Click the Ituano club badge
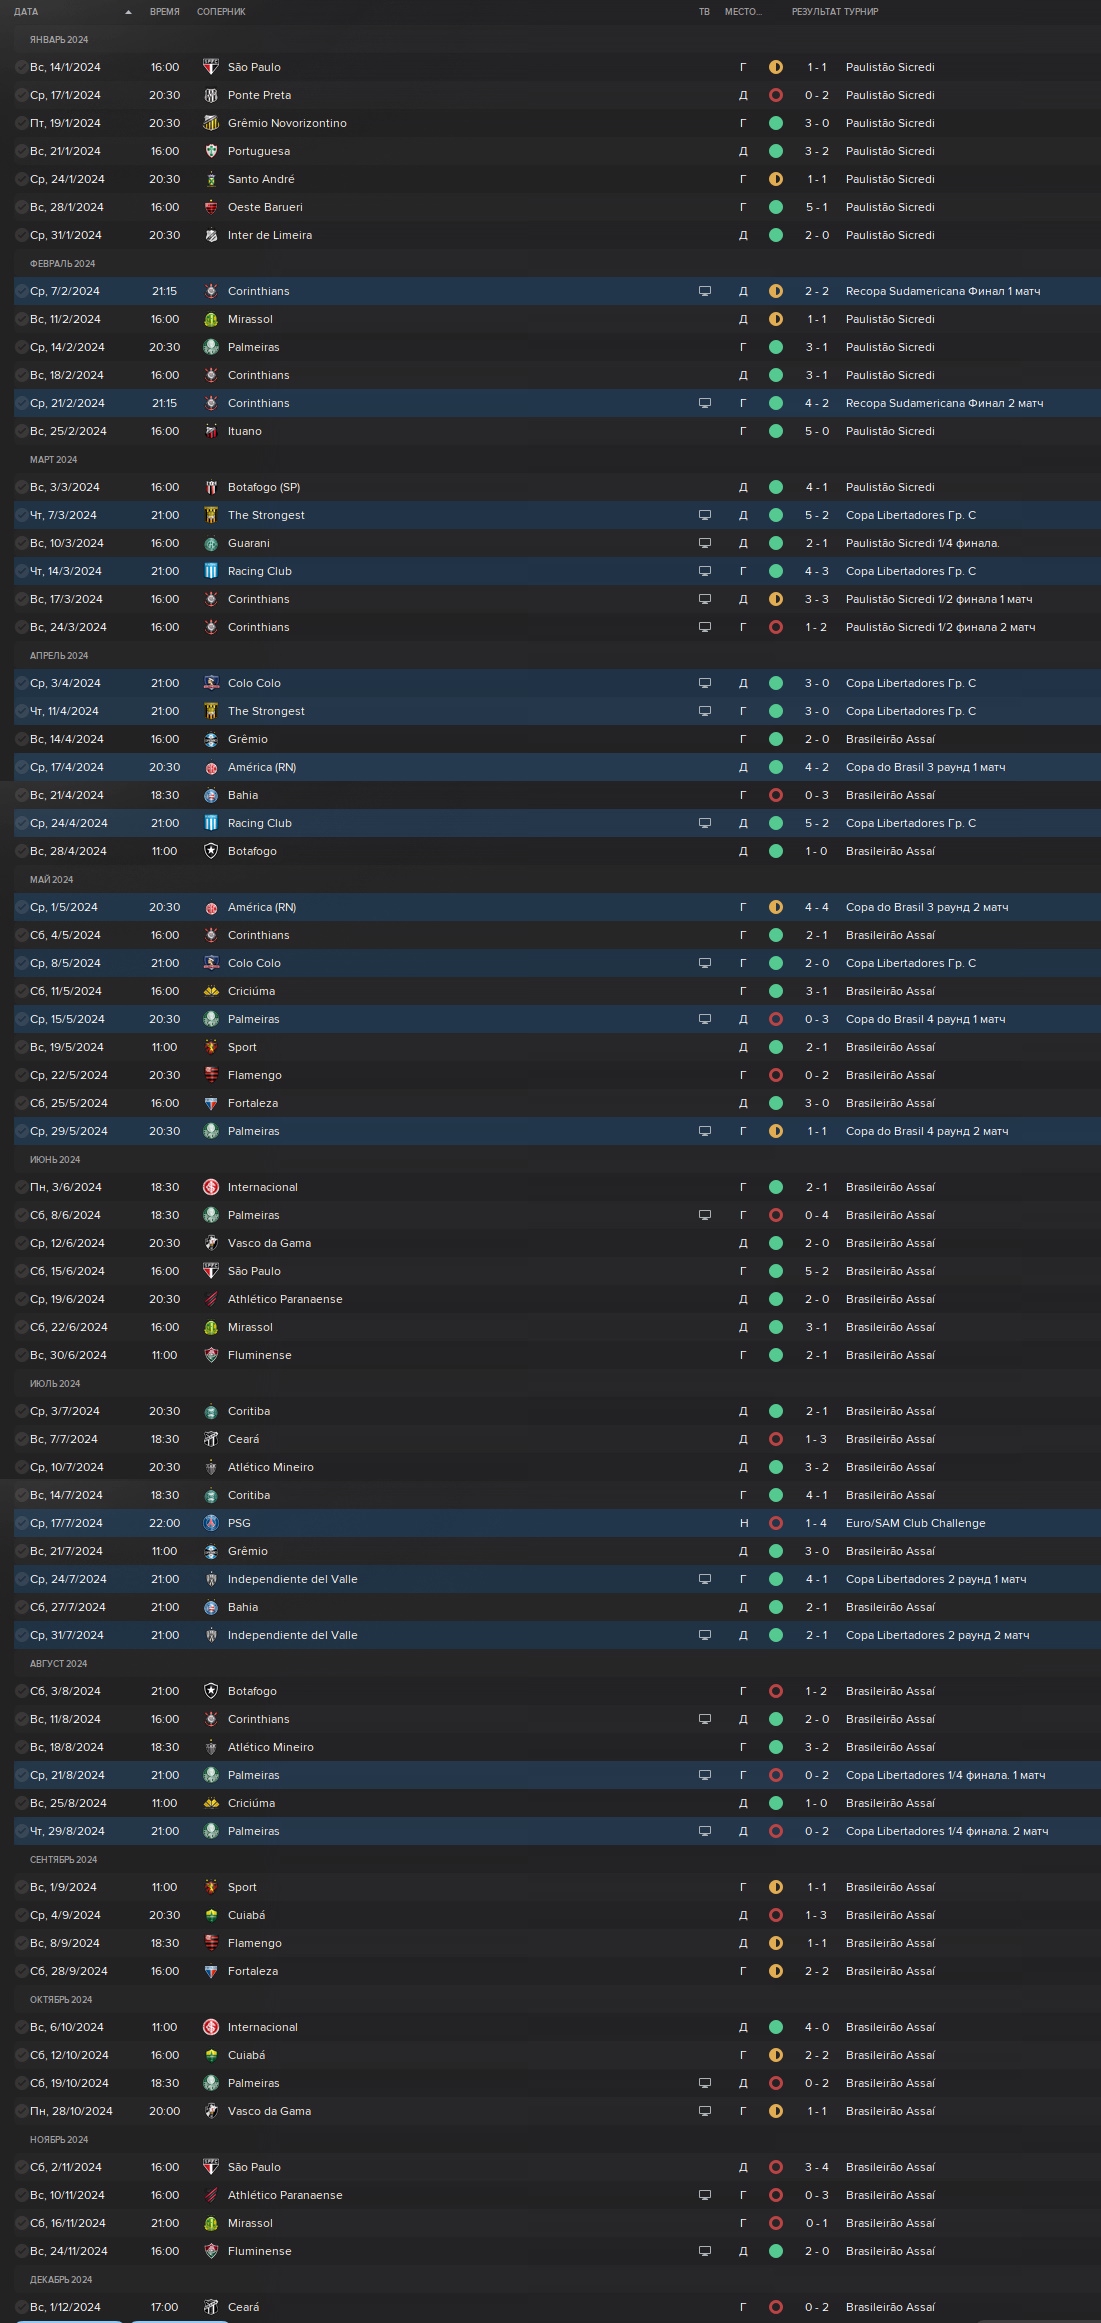 tap(211, 431)
